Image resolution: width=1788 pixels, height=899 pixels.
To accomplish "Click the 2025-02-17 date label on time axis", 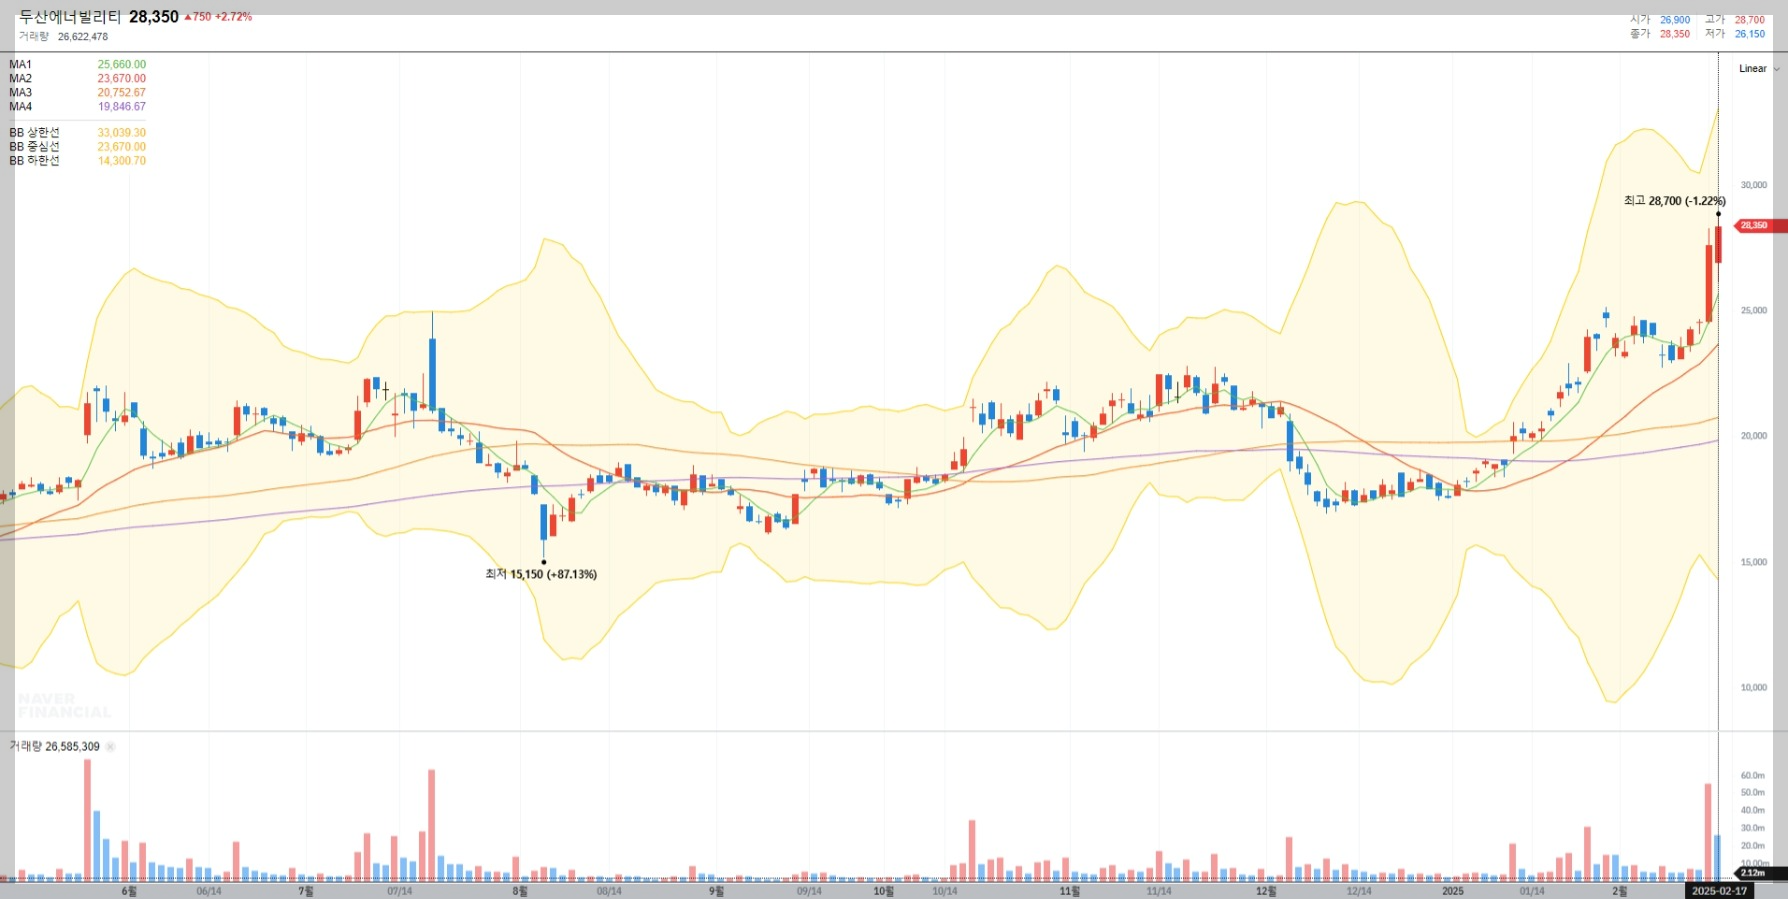I will (x=1719, y=891).
